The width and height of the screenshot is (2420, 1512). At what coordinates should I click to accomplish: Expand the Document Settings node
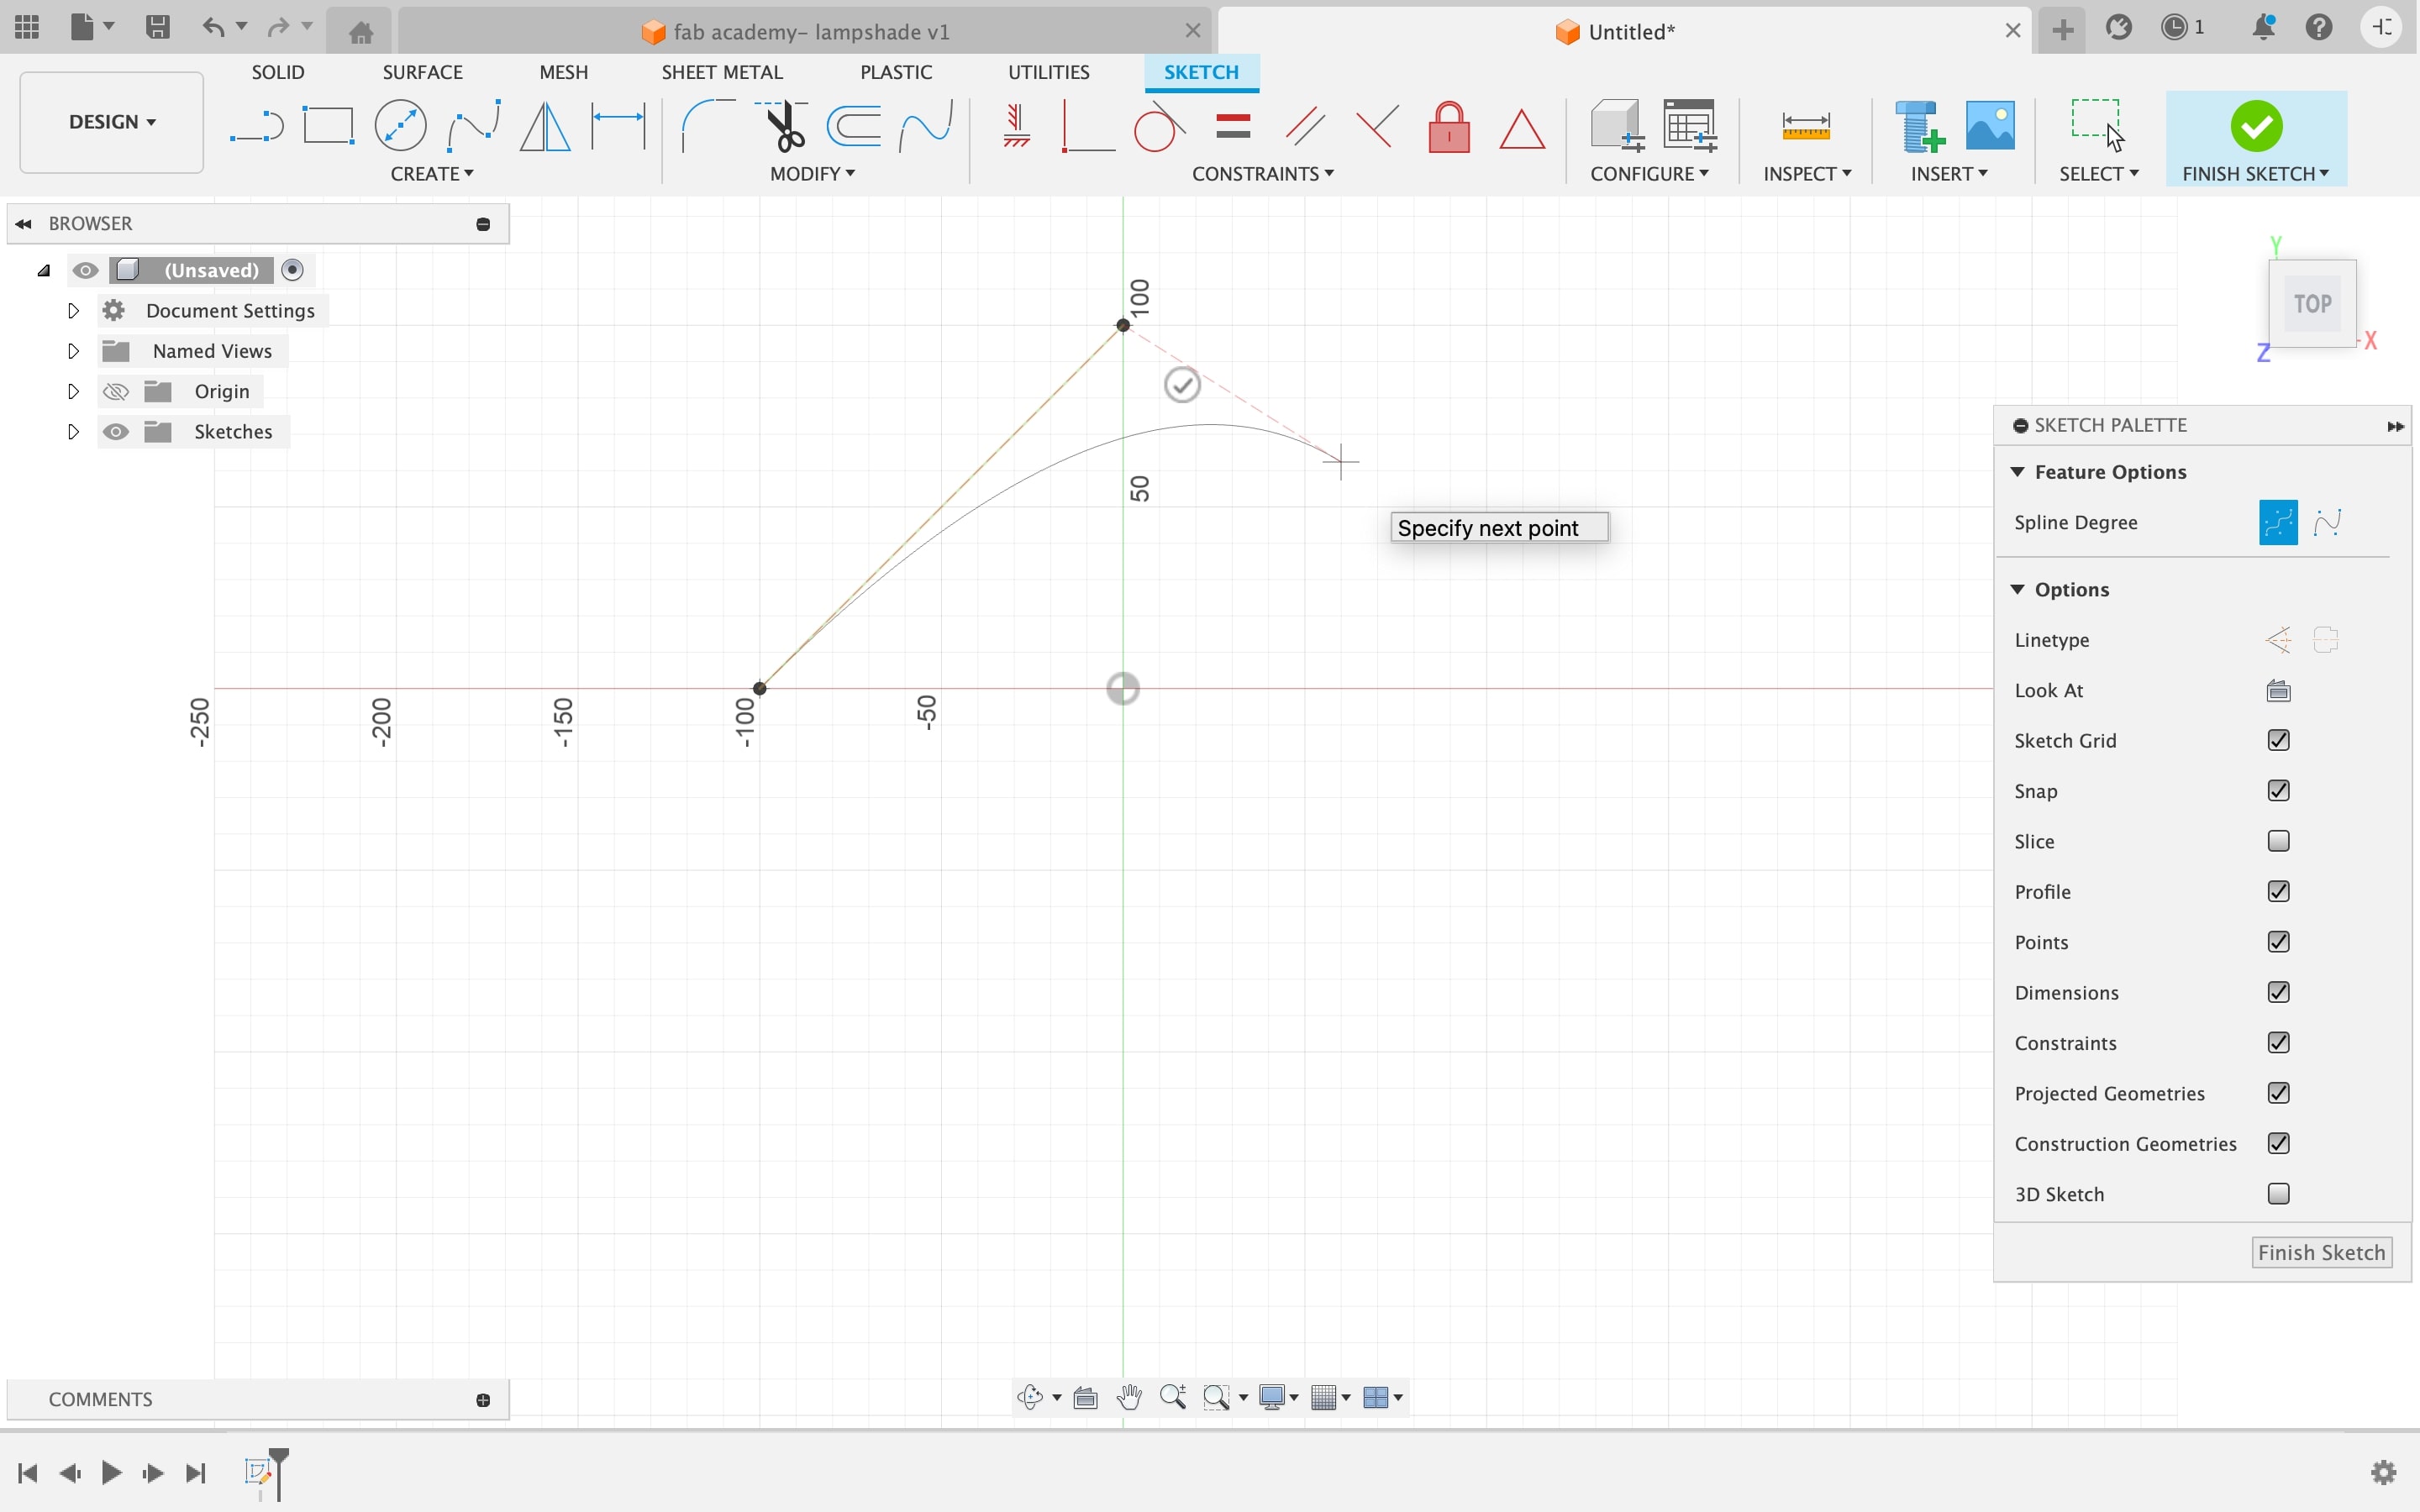[x=73, y=311]
